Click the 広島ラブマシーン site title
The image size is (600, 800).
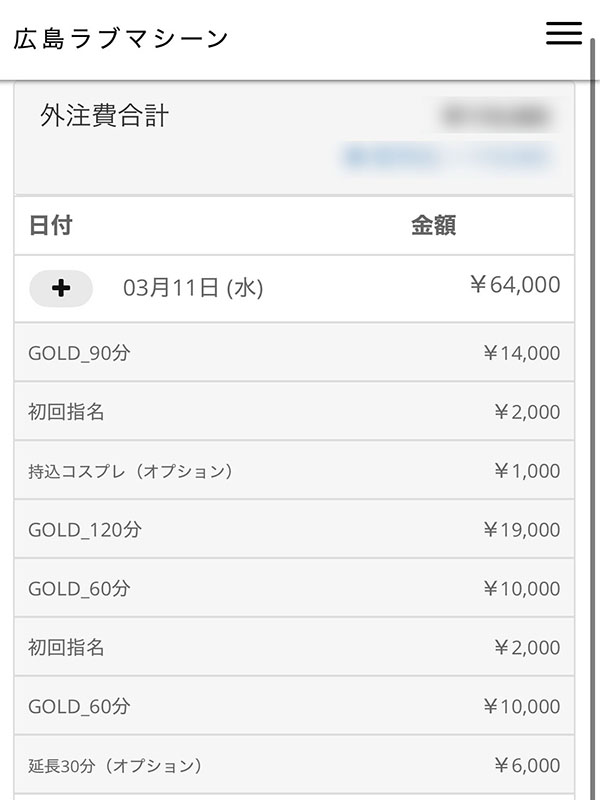(122, 38)
